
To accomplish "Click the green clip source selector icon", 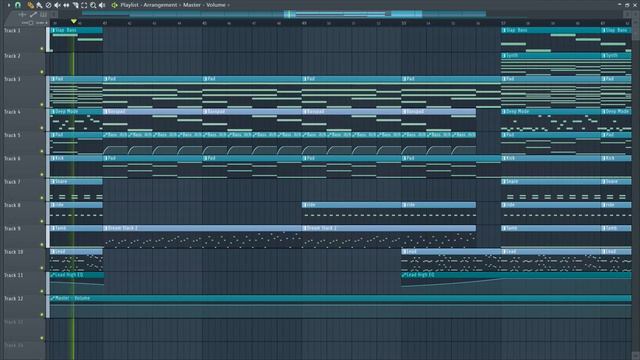I will [x=114, y=5].
